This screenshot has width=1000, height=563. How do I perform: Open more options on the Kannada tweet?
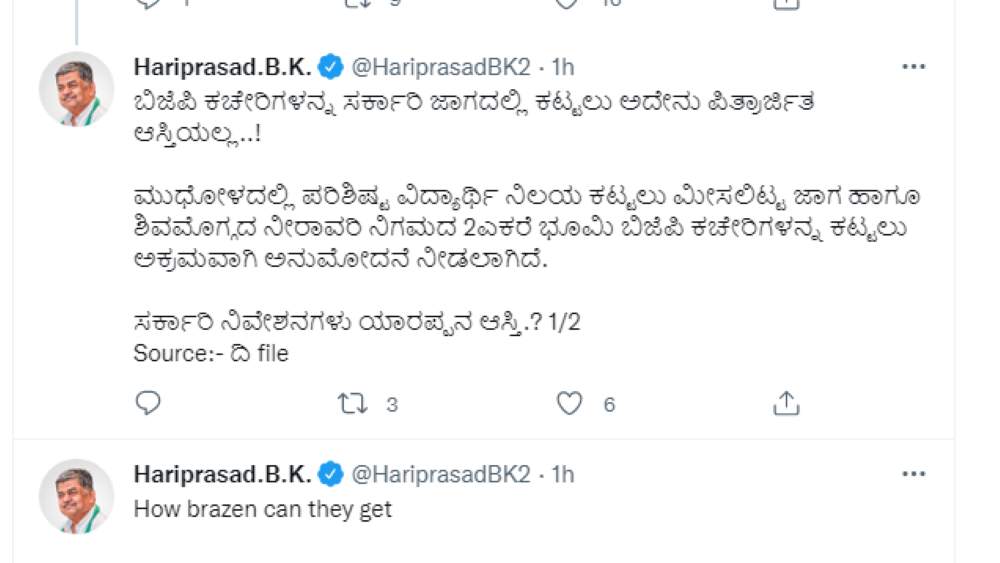913,67
